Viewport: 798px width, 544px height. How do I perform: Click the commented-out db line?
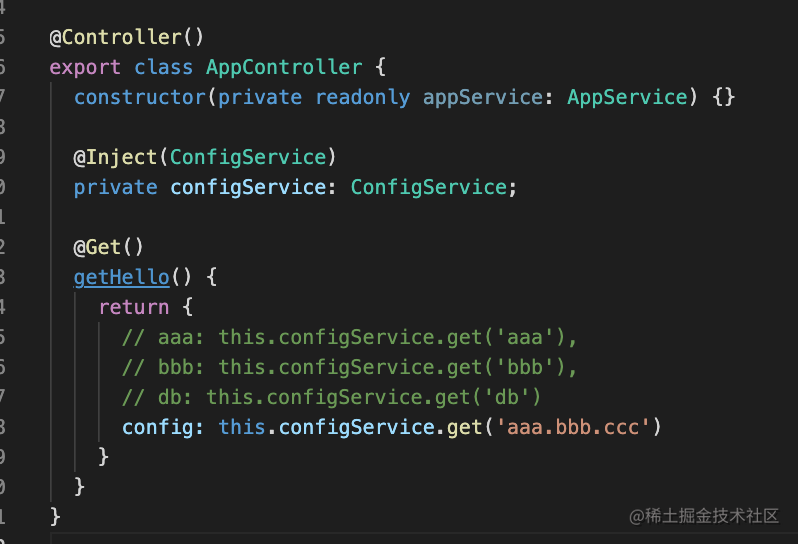[x=331, y=397]
